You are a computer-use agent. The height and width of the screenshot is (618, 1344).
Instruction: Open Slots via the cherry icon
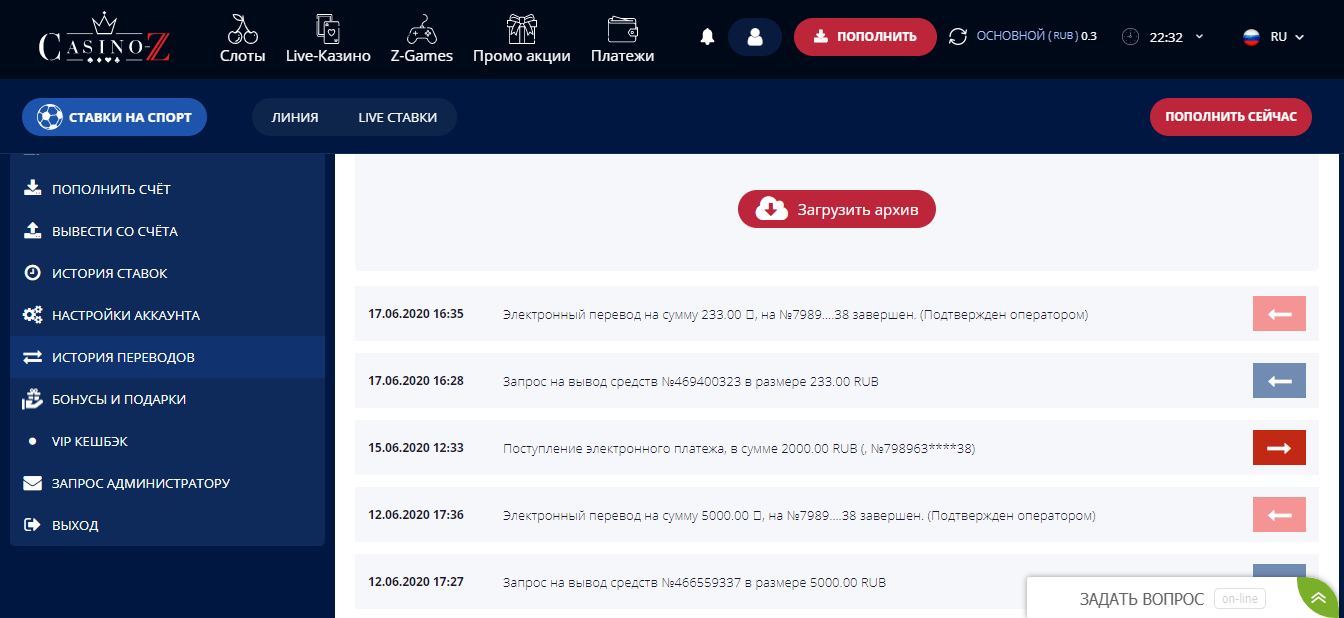242,28
